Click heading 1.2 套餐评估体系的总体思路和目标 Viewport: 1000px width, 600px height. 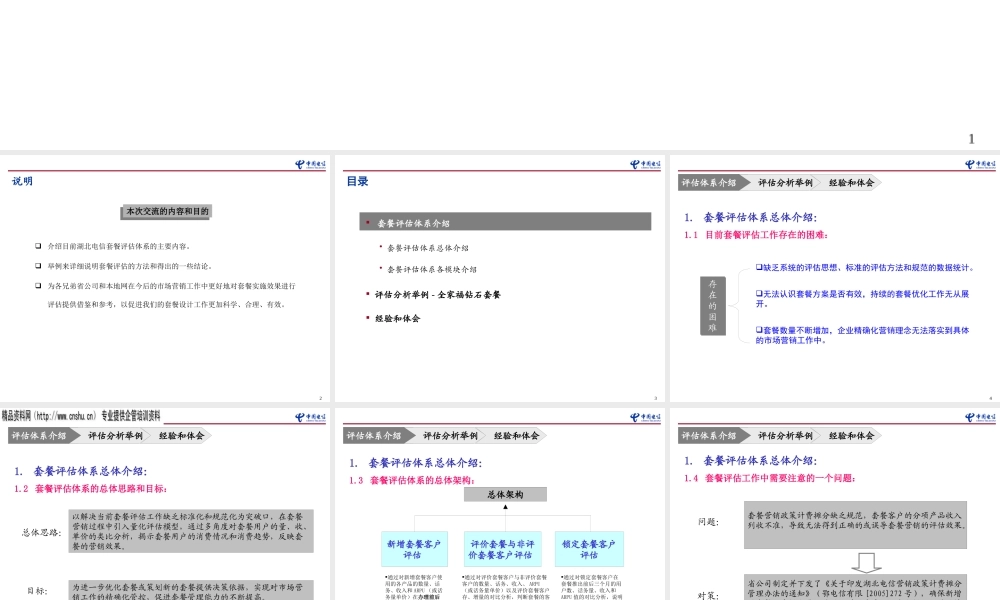point(91,488)
